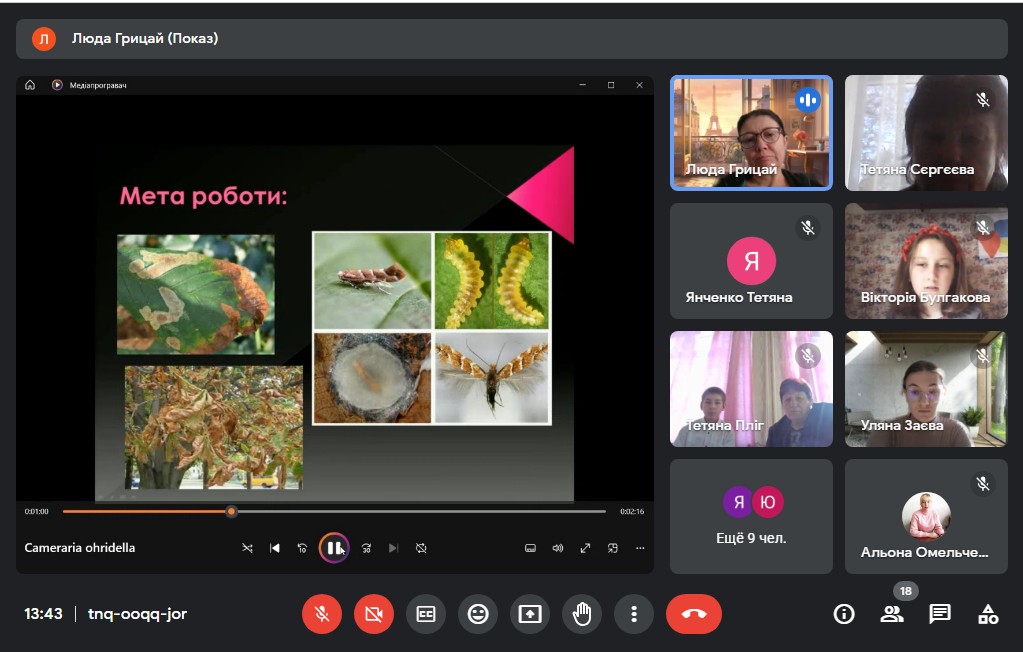Turn on your camera
This screenshot has width=1023, height=652.
point(374,614)
